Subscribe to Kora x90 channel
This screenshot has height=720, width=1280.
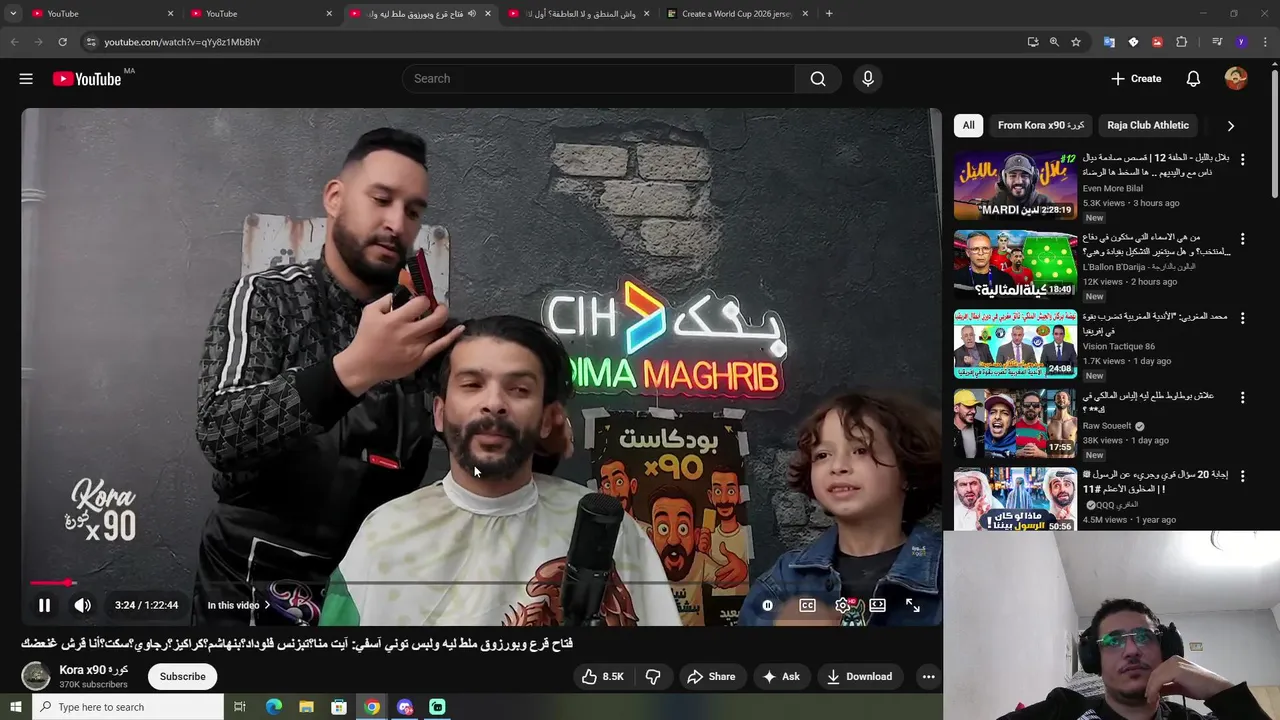[183, 677]
